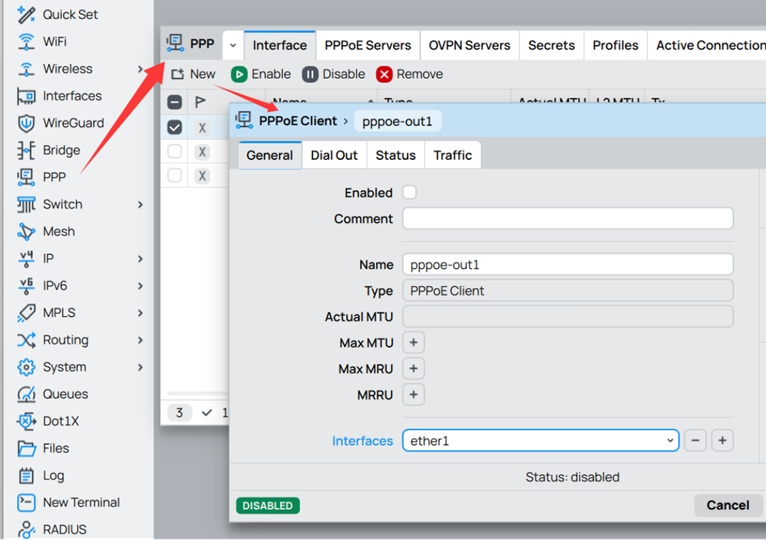Click New to add an interface

(193, 74)
